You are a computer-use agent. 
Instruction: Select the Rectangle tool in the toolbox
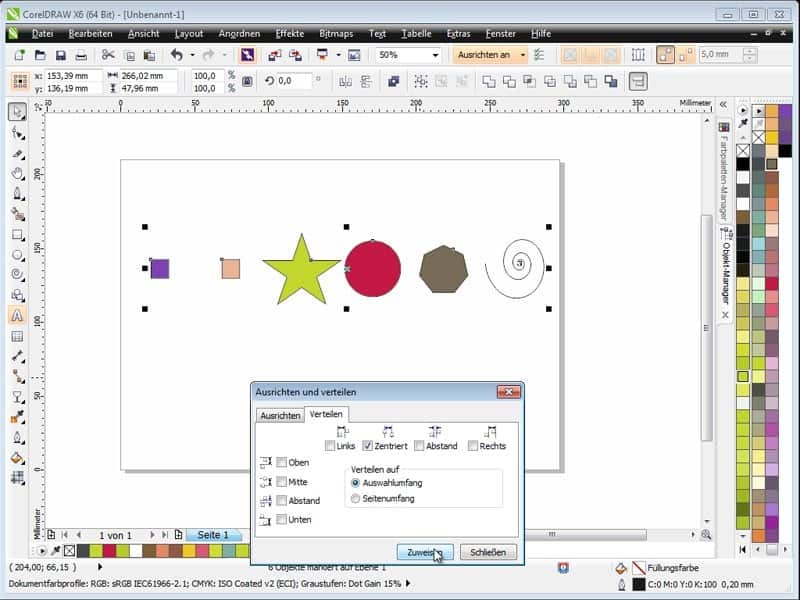pyautogui.click(x=17, y=235)
